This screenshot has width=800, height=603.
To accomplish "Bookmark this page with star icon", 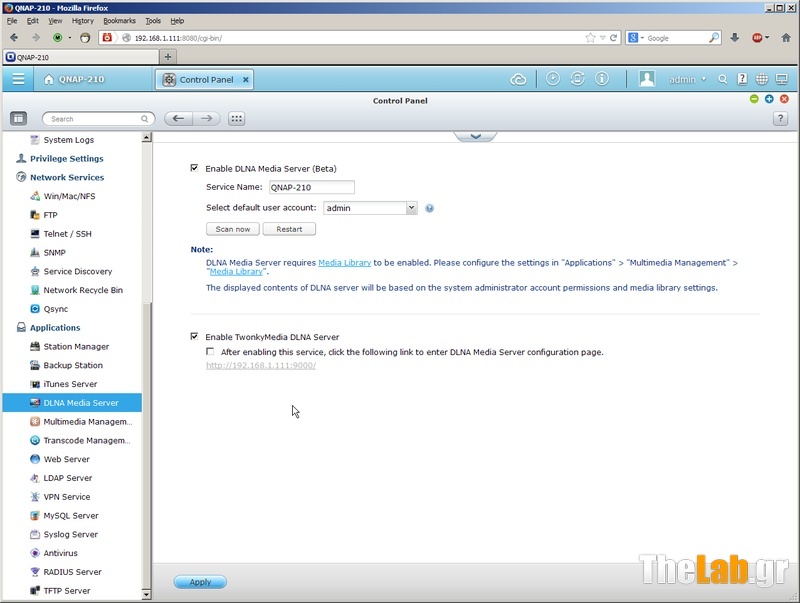I will tap(590, 38).
